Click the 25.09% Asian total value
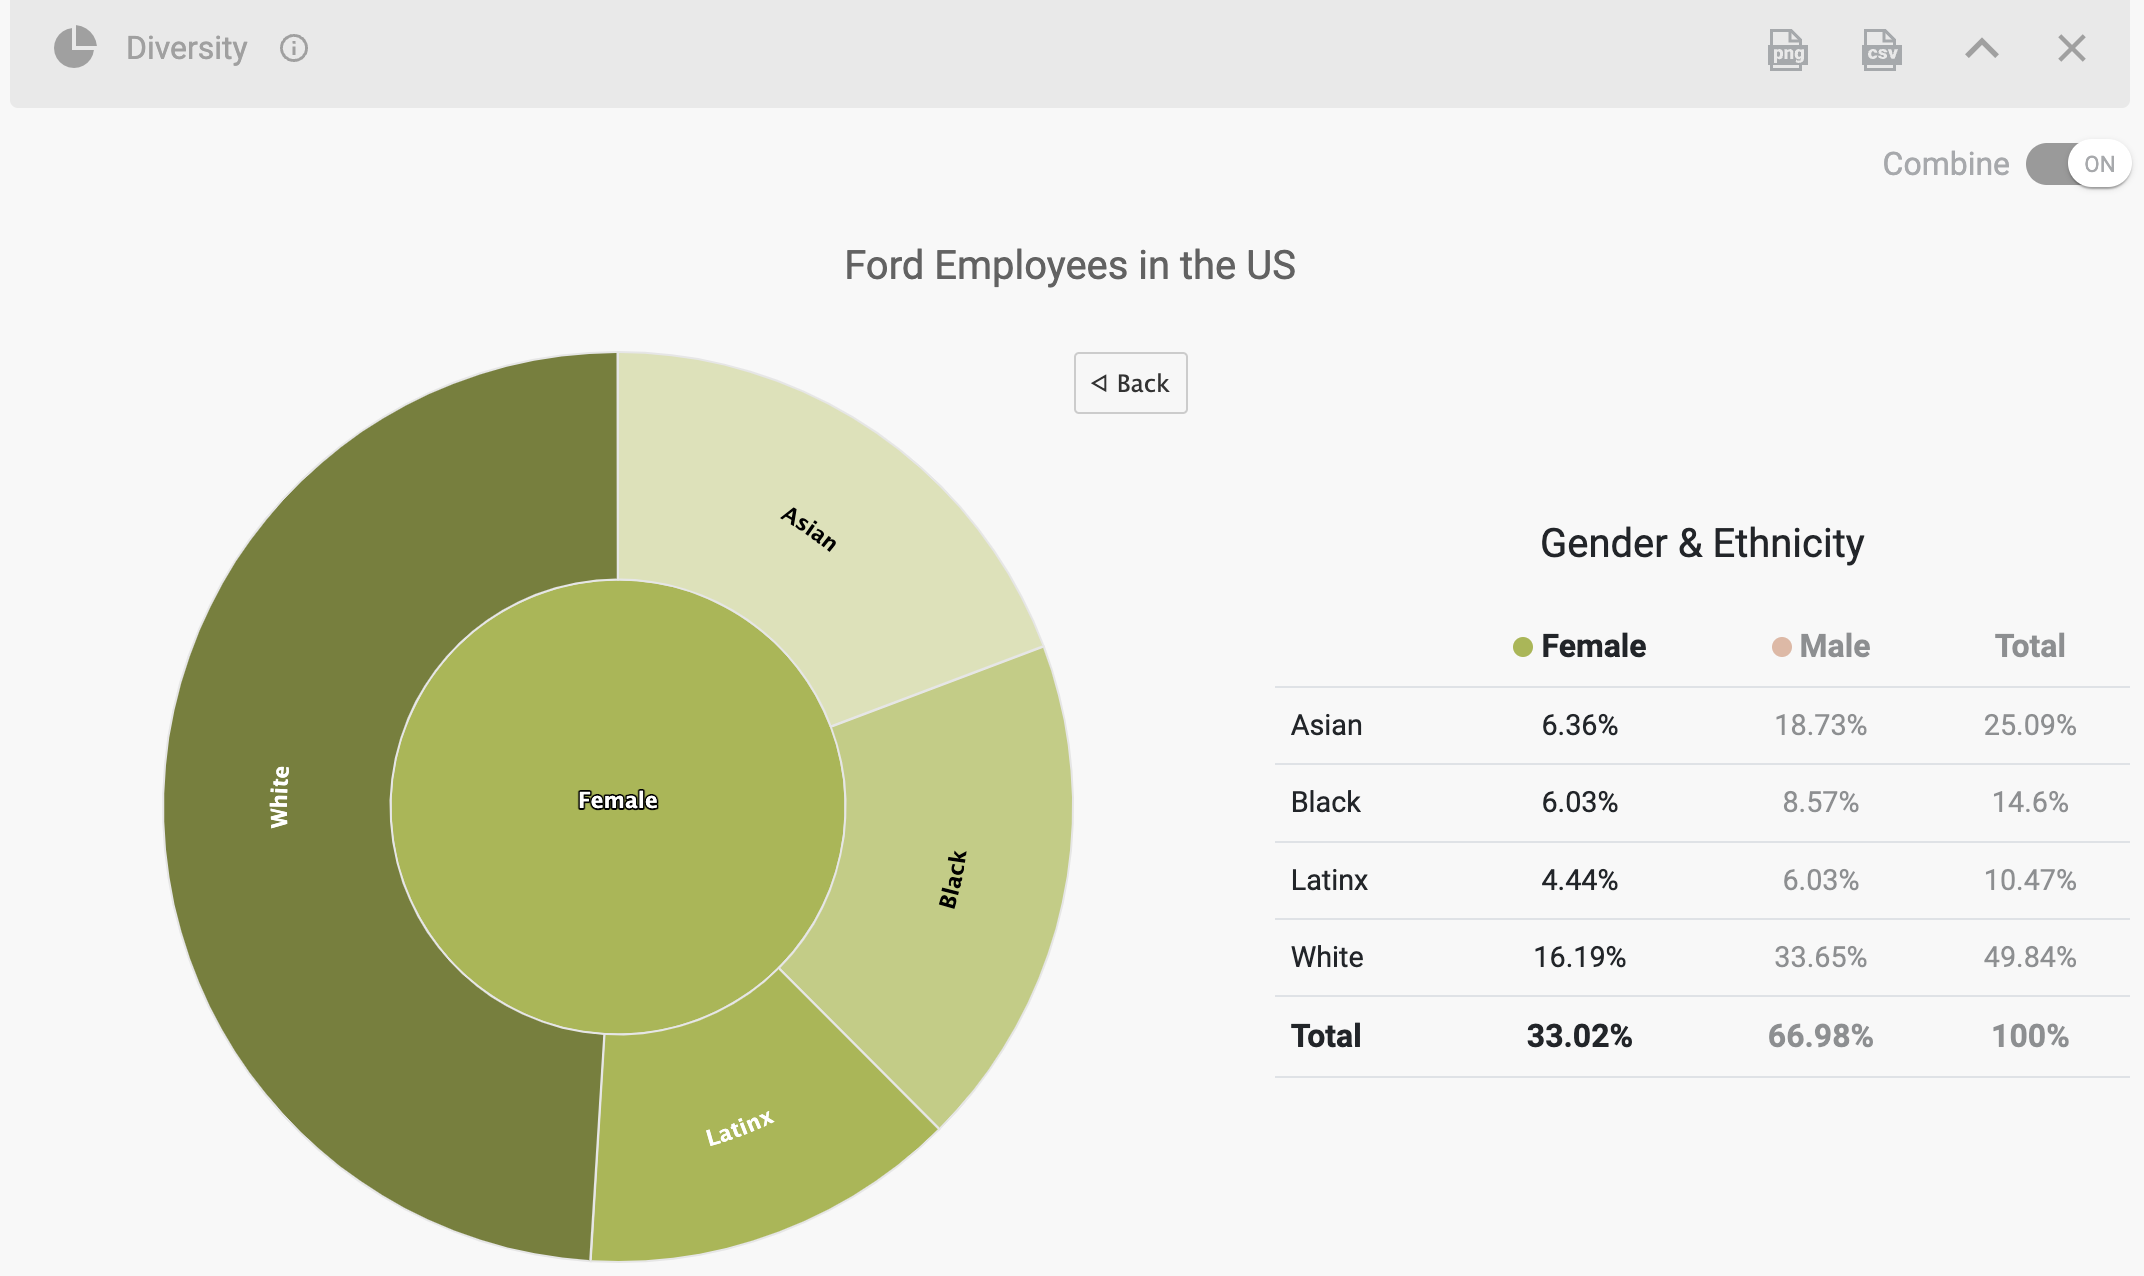Image resolution: width=2144 pixels, height=1276 pixels. [2030, 725]
